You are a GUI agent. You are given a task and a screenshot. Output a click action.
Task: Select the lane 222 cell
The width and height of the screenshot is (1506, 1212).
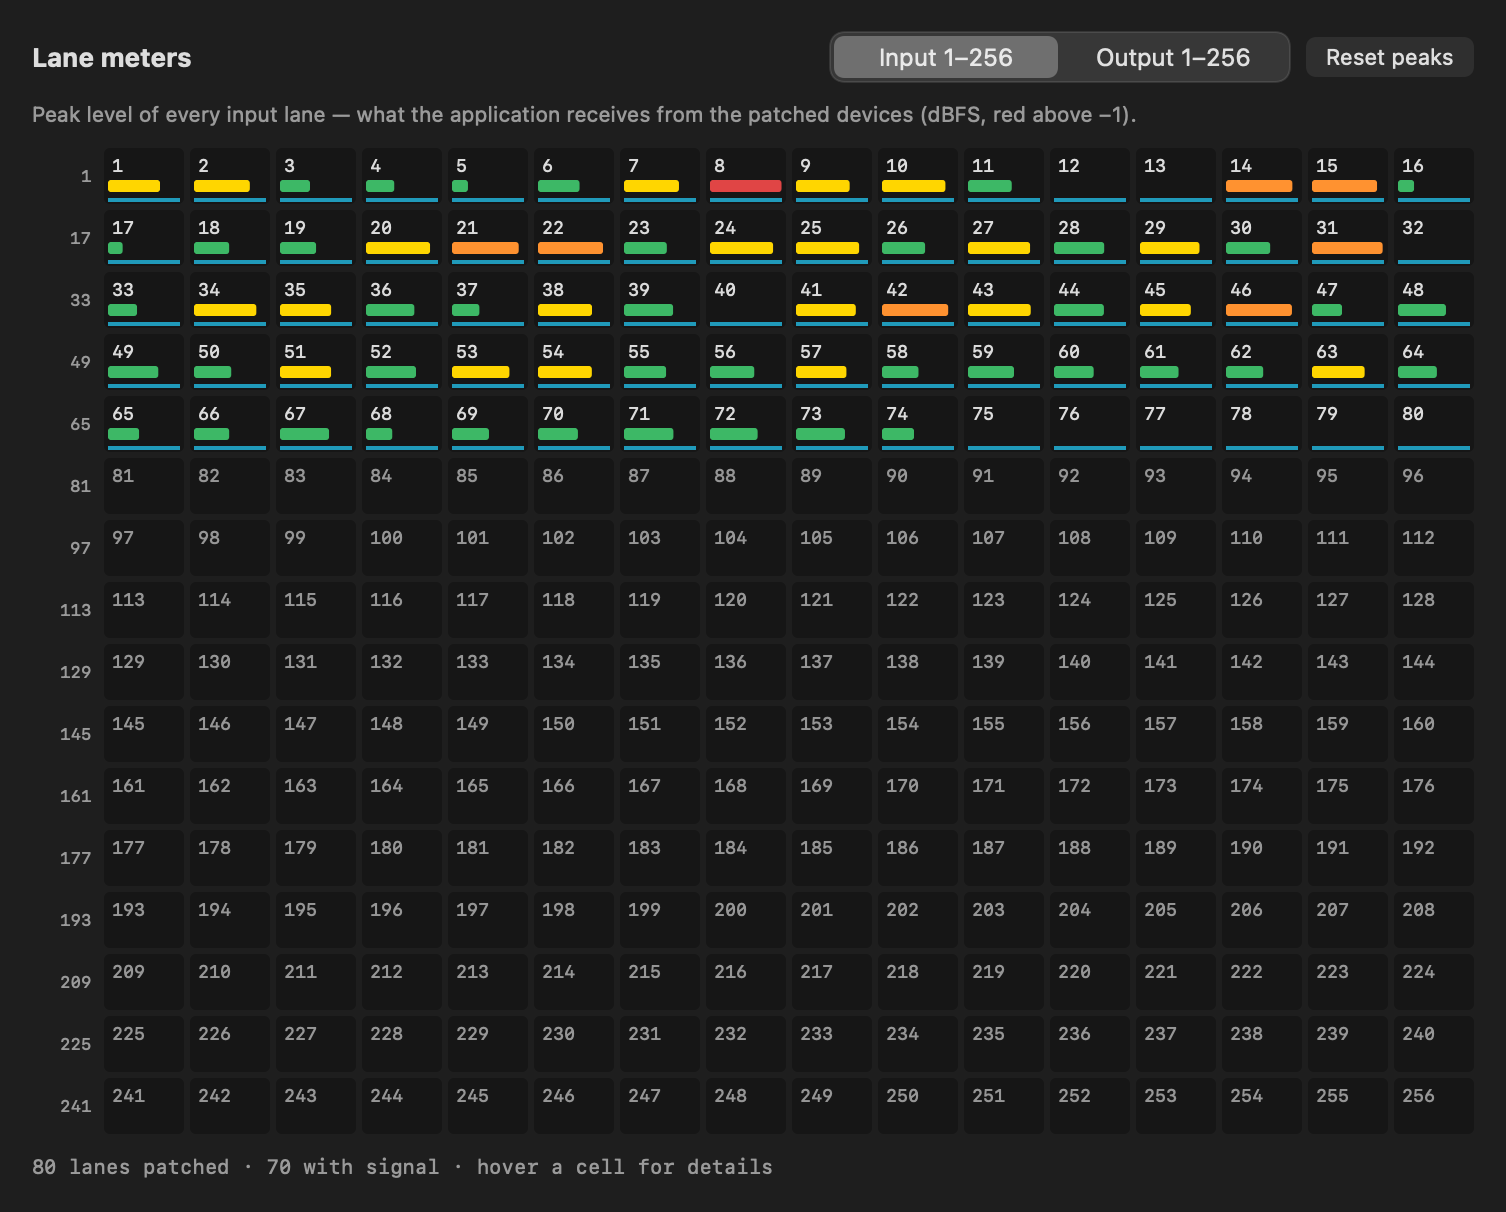click(x=1262, y=983)
